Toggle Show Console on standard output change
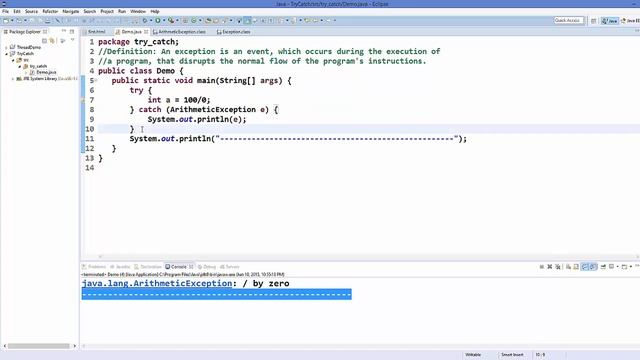 [x=584, y=267]
